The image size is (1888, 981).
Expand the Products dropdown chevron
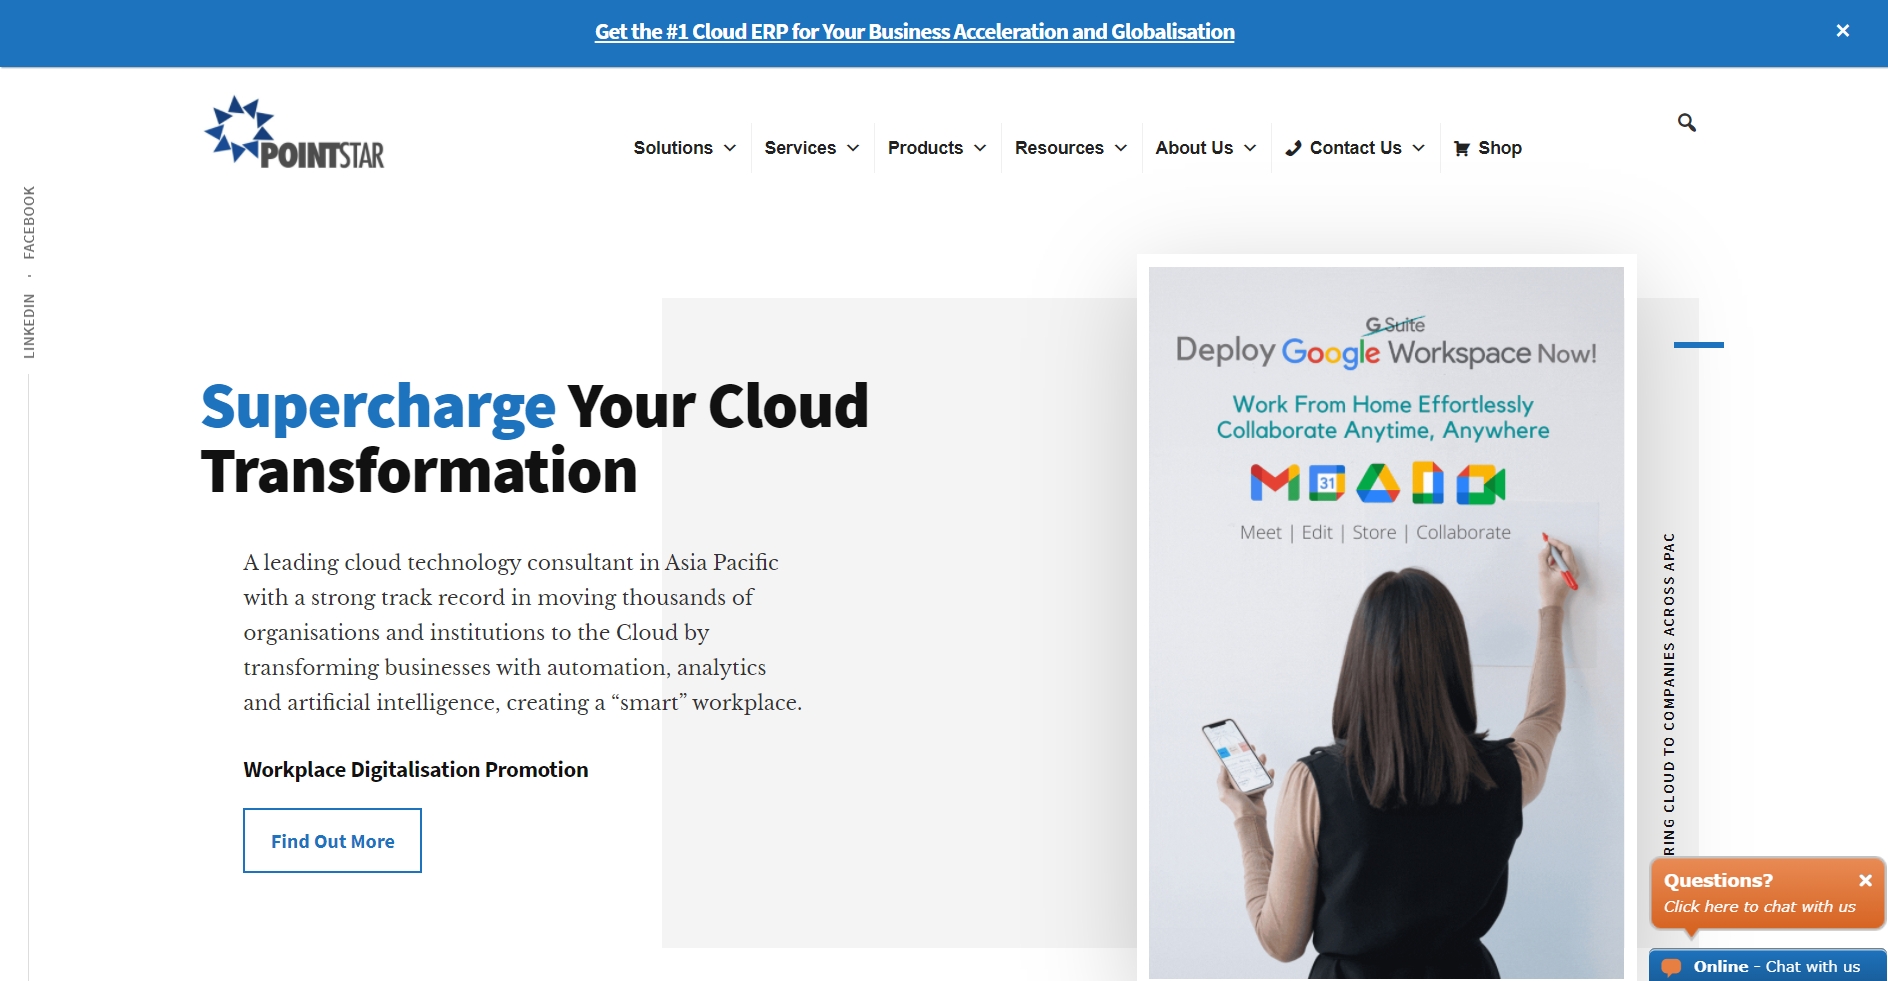coord(980,148)
